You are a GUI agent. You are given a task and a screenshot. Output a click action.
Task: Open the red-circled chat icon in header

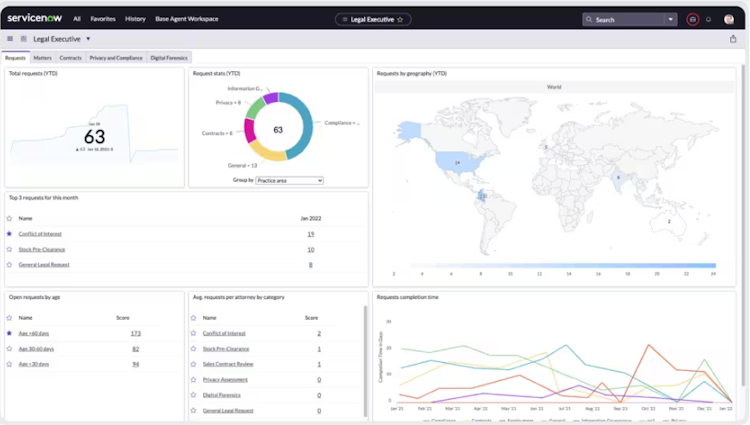coord(692,20)
